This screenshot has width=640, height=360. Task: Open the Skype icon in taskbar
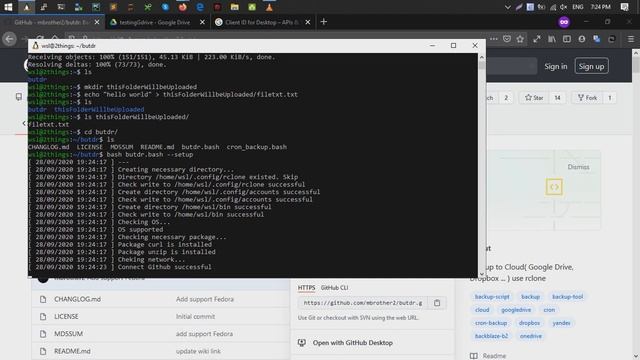(165, 7)
